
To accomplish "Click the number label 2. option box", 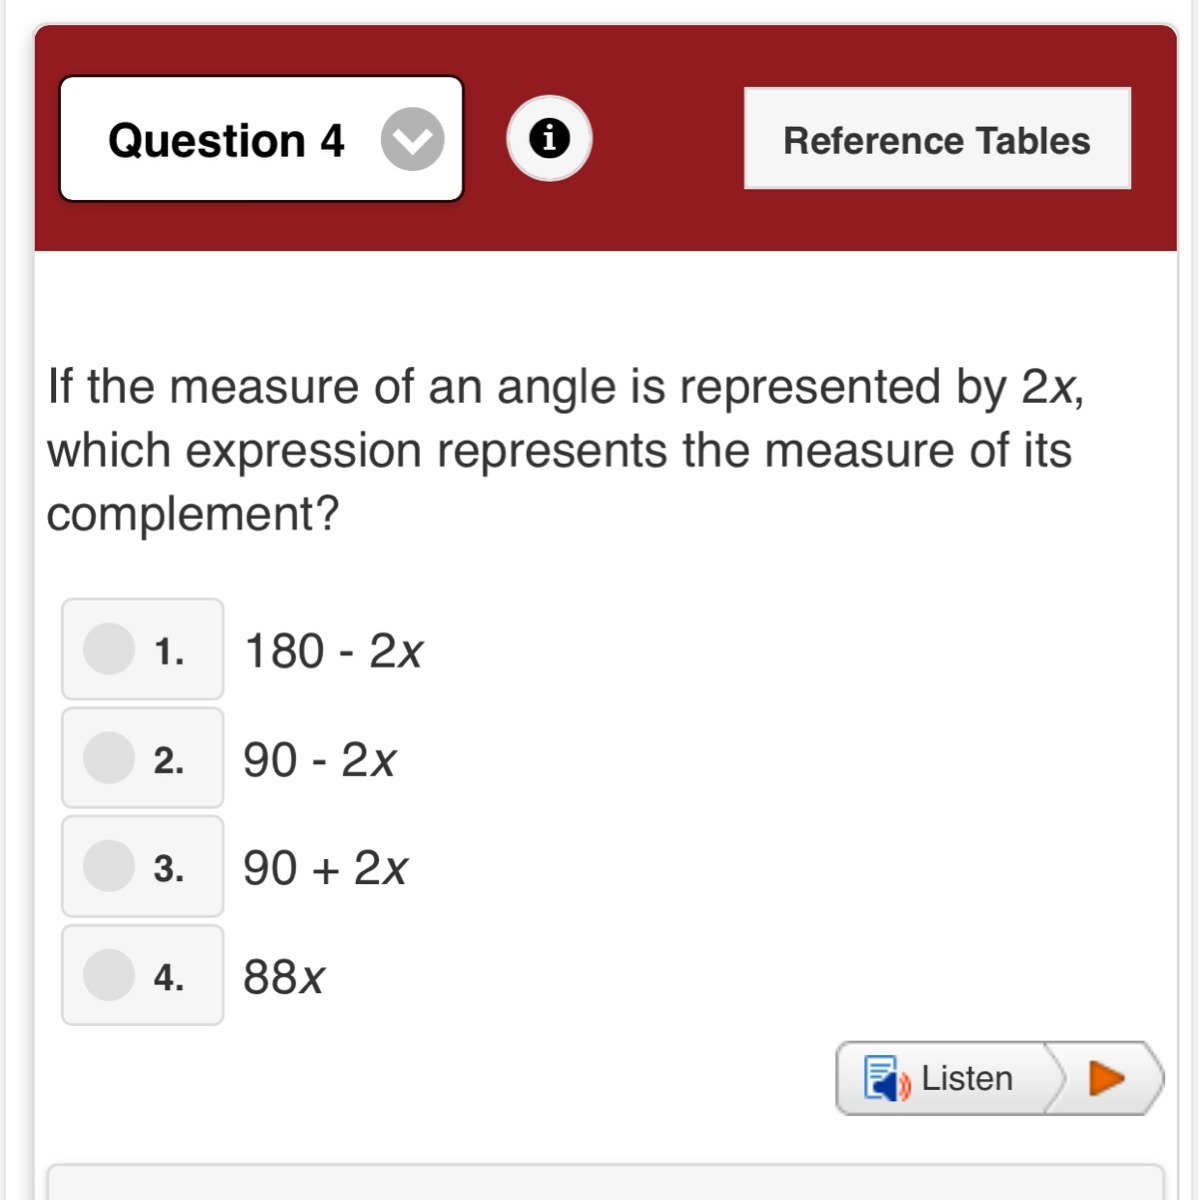I will 169,760.
